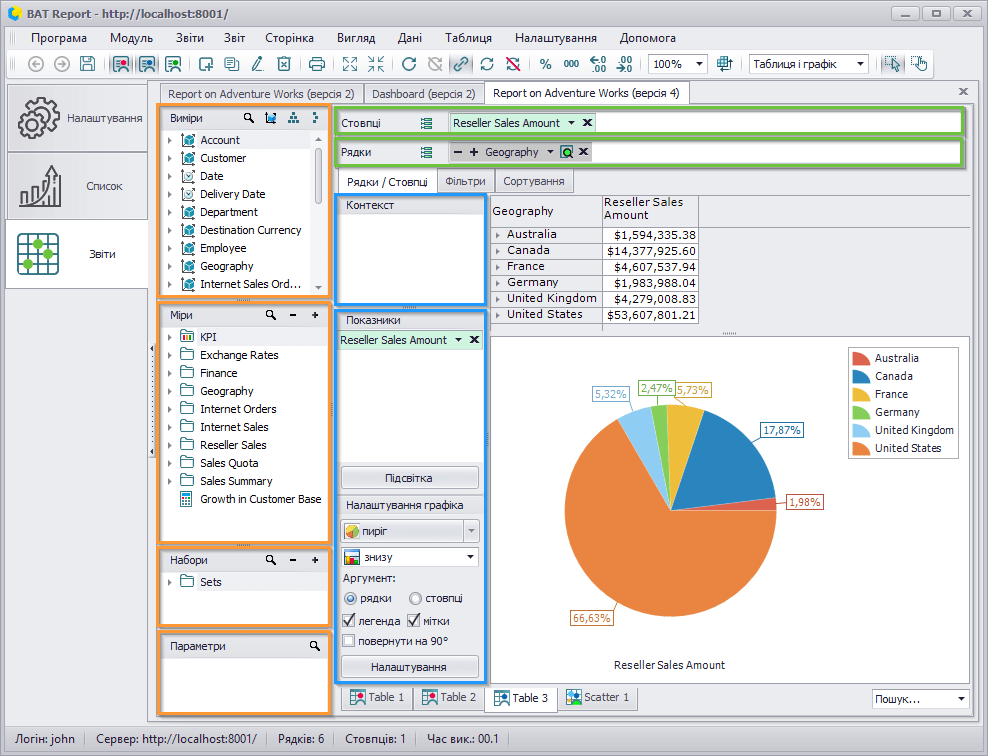The width and height of the screenshot is (988, 756).
Task: Click the rename pencil toolbar icon
Action: pyautogui.click(x=258, y=64)
